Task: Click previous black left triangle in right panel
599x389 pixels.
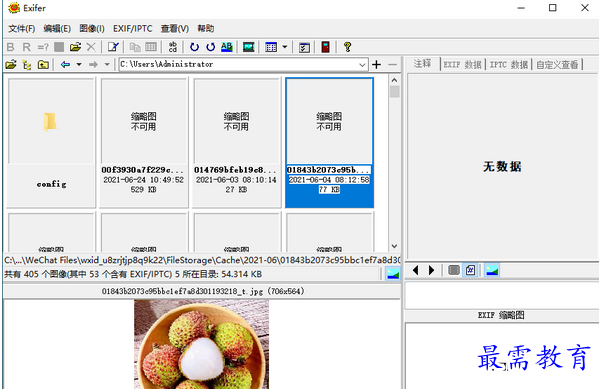Action: tap(416, 271)
